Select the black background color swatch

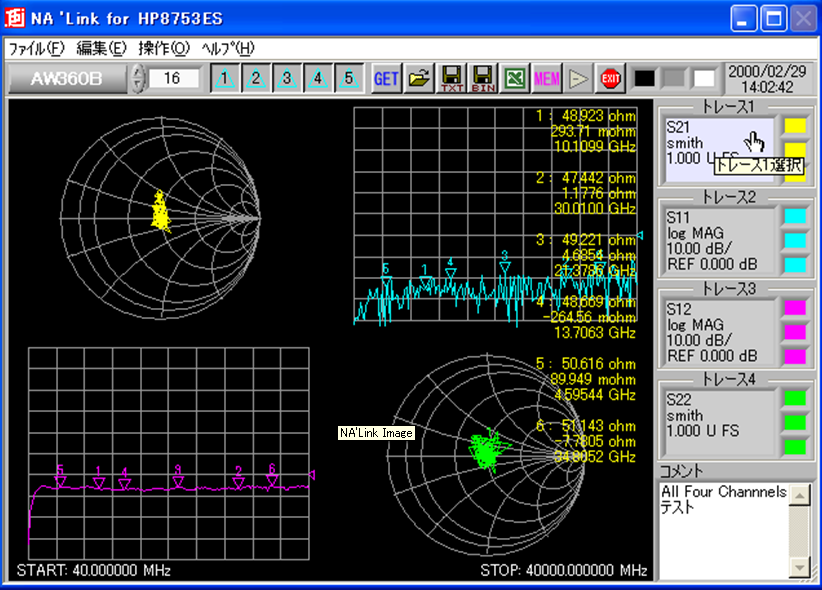pos(644,79)
